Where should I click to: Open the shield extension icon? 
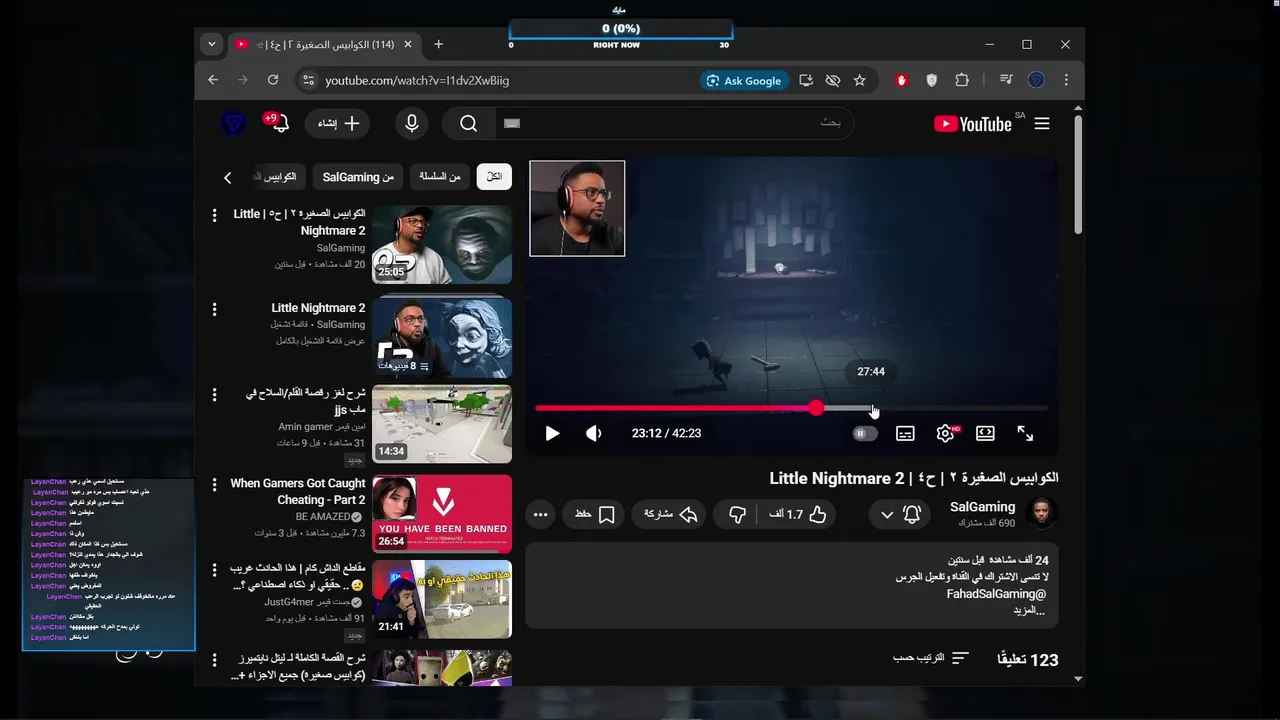(x=932, y=80)
